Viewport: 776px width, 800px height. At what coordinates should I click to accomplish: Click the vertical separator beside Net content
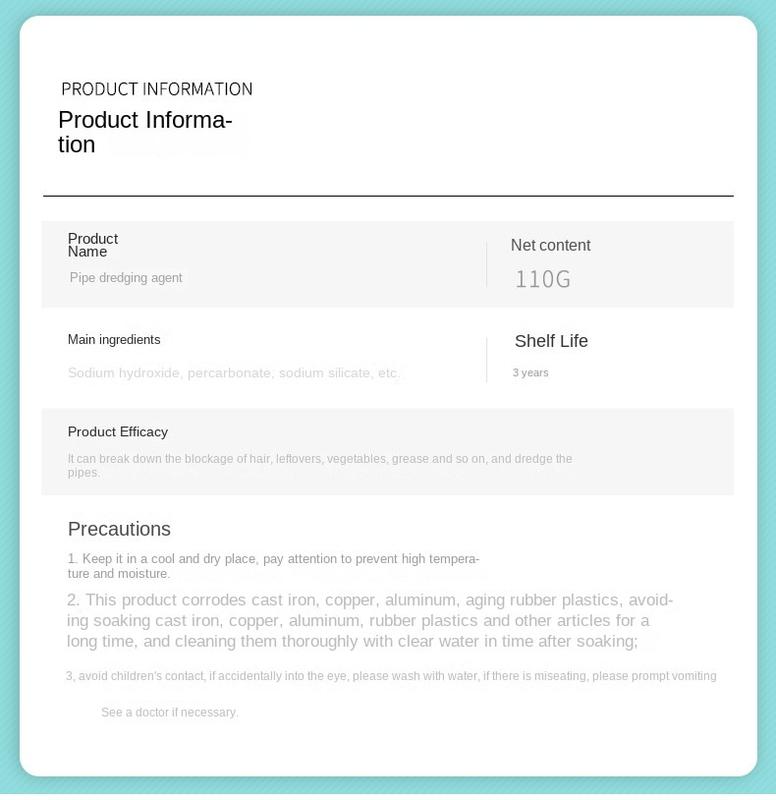(487, 265)
